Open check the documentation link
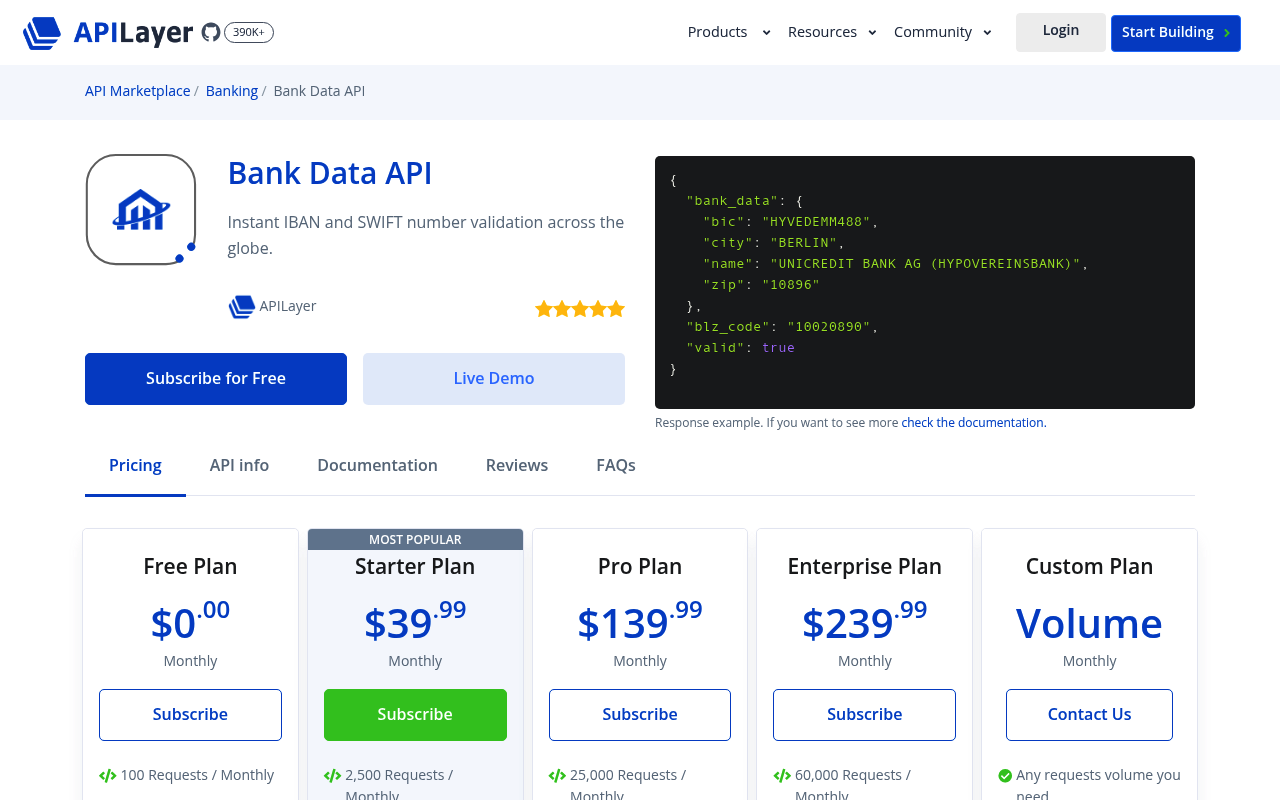 click(974, 423)
